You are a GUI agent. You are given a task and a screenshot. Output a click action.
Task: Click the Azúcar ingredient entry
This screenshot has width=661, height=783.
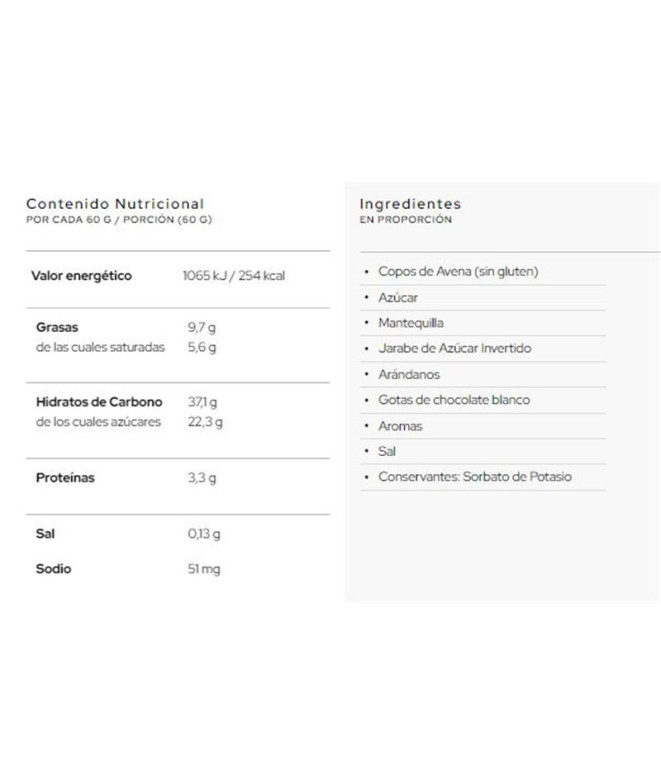[x=398, y=298]
